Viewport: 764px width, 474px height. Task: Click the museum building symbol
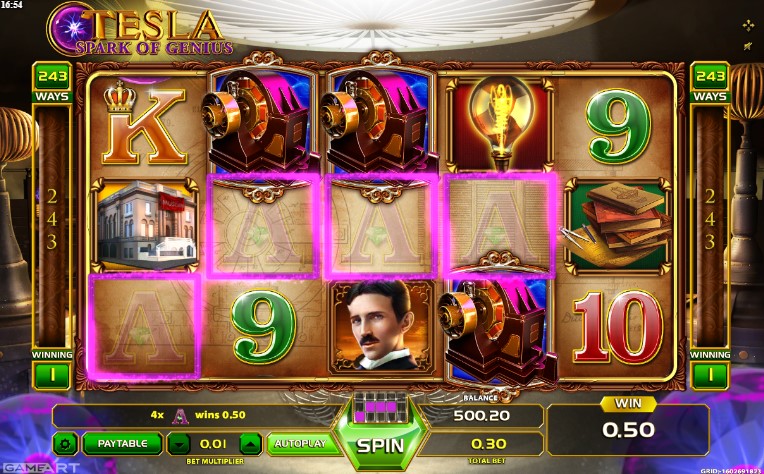145,226
